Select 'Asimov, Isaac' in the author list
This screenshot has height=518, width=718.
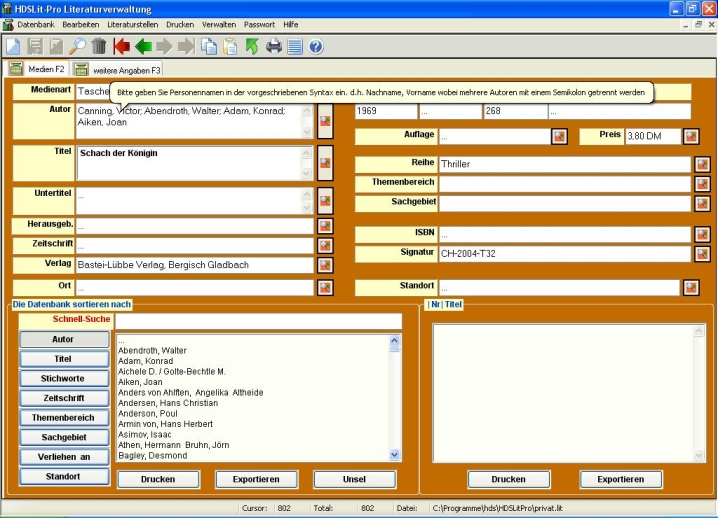pos(146,435)
